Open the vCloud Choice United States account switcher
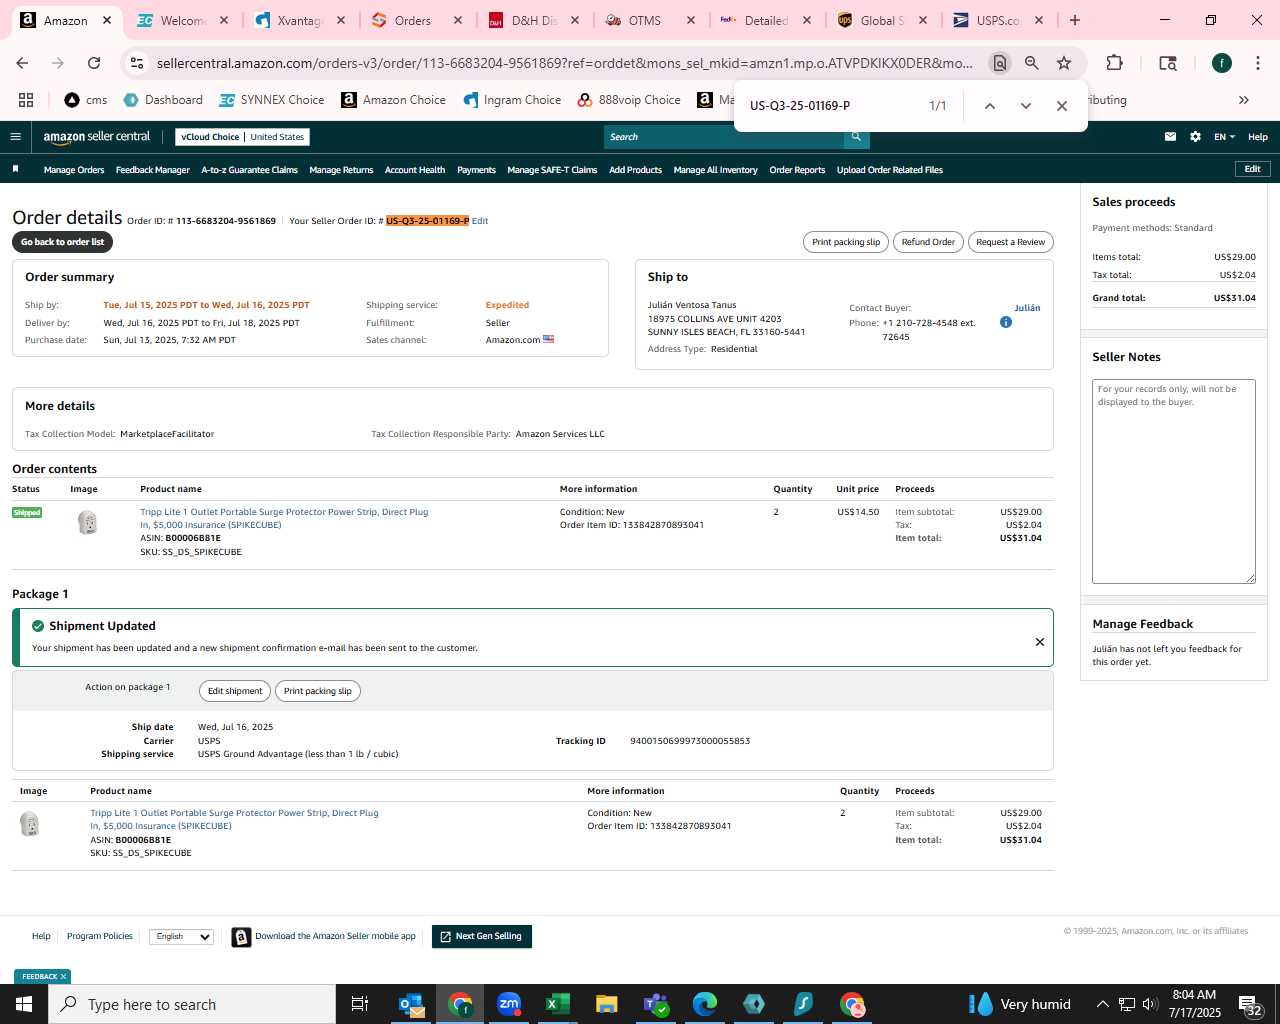Image resolution: width=1280 pixels, height=1024 pixels. pyautogui.click(x=242, y=137)
